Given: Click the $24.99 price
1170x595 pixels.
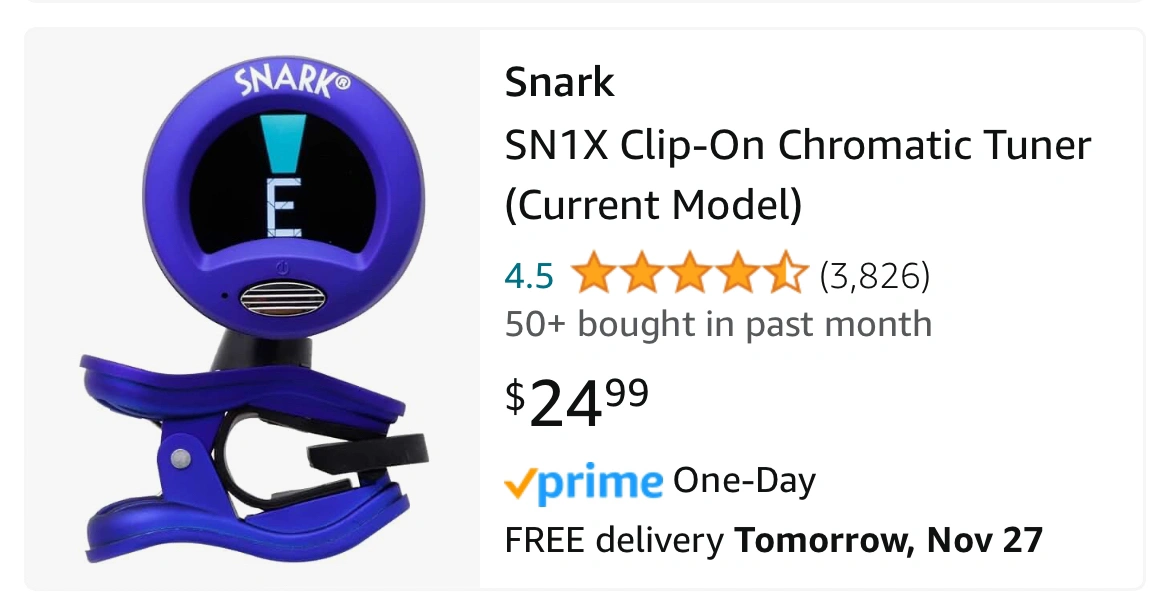Looking at the screenshot, I should pos(577,402).
